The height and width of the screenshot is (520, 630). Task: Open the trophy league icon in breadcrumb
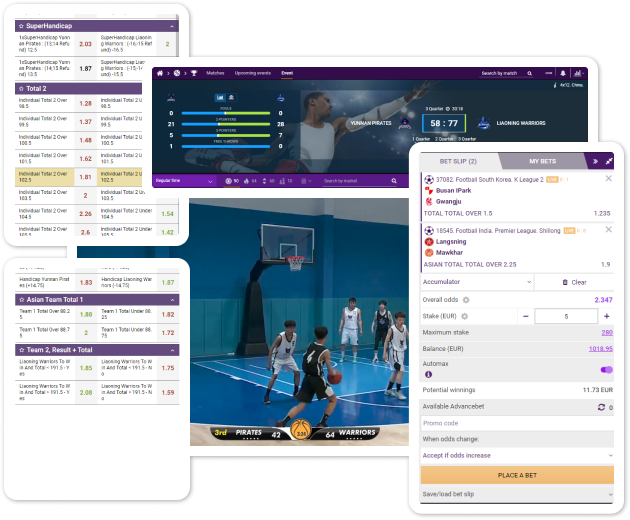click(x=194, y=73)
